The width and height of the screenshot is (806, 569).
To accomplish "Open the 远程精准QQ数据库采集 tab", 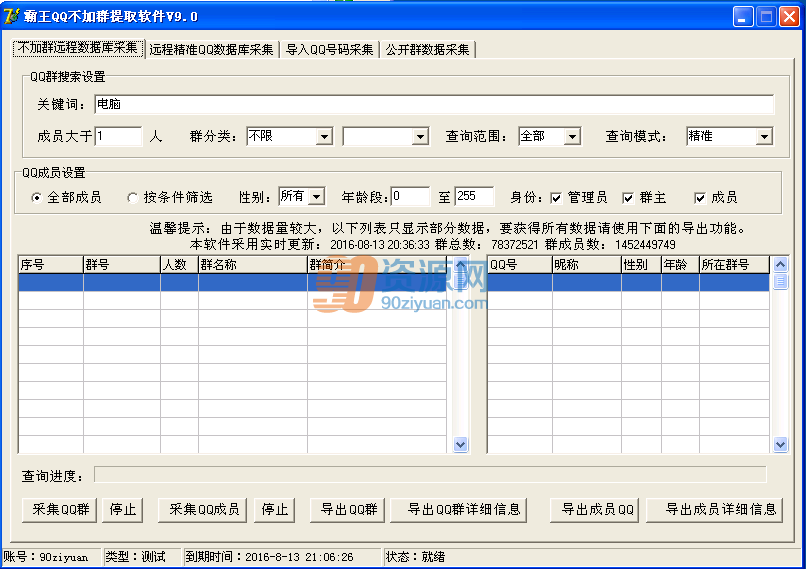I will point(211,50).
